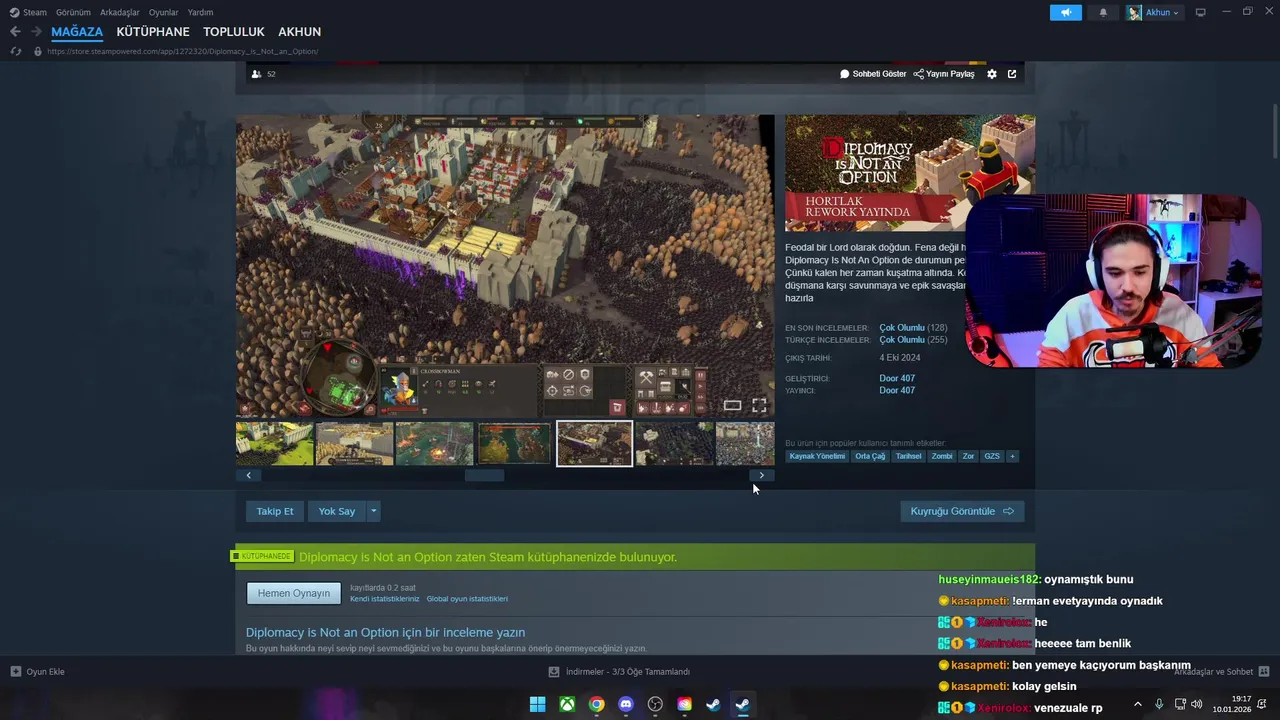The width and height of the screenshot is (1280, 720).
Task: Select the Tarihsel tag
Action: 909,456
